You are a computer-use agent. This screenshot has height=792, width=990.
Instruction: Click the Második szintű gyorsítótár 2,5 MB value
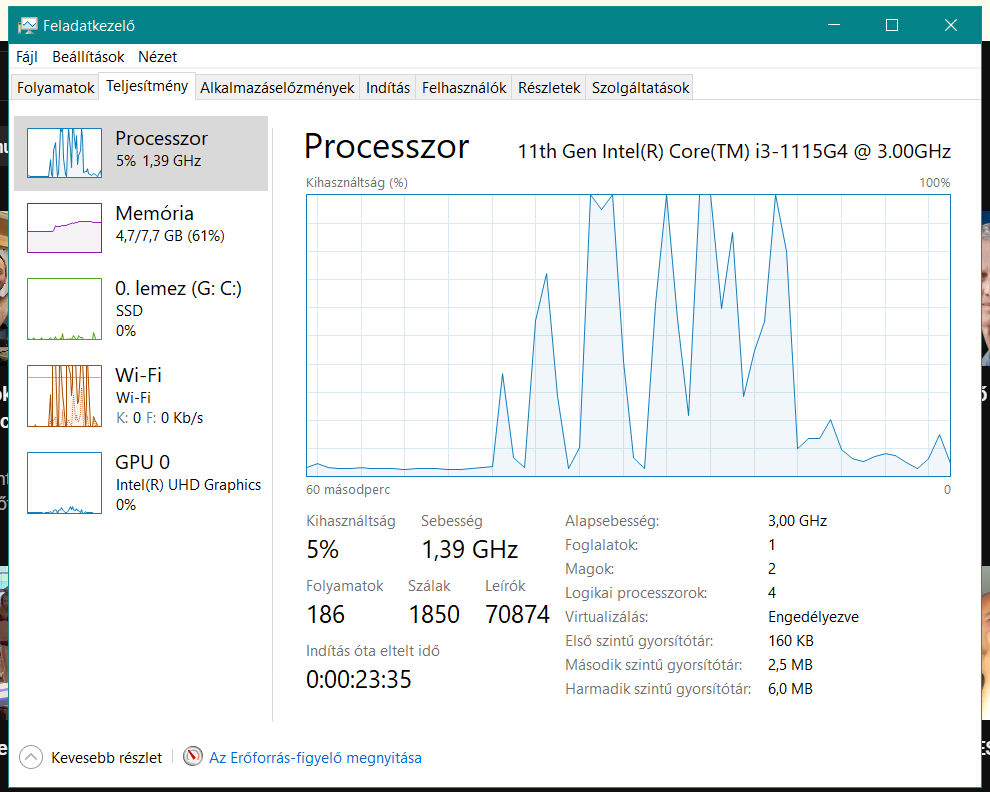[x=790, y=665]
